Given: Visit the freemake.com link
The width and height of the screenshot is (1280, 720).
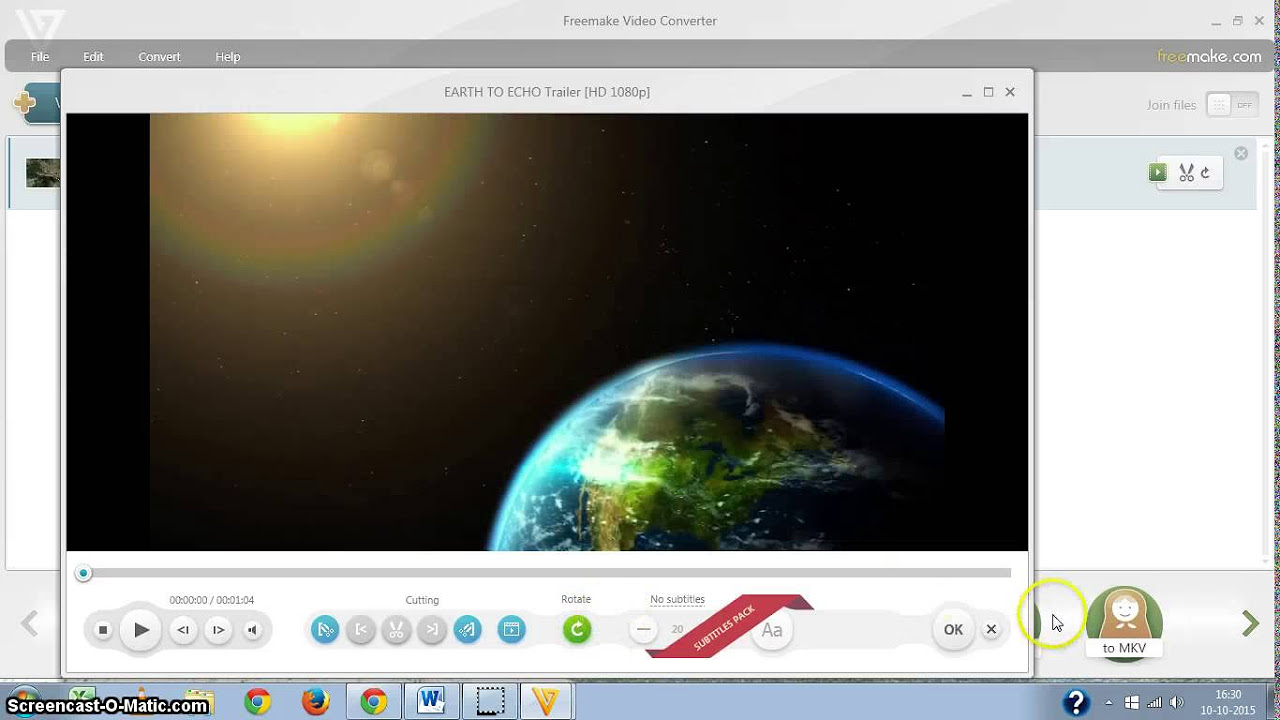Looking at the screenshot, I should click(x=1209, y=56).
